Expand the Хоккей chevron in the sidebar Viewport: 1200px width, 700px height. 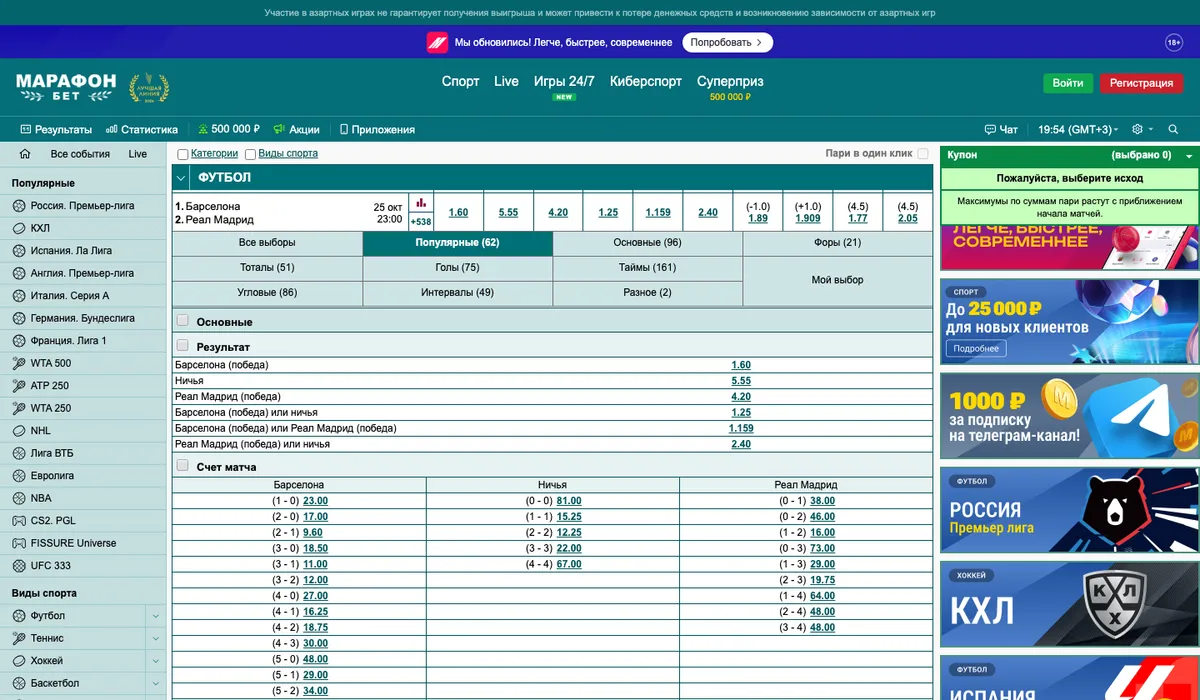(156, 661)
